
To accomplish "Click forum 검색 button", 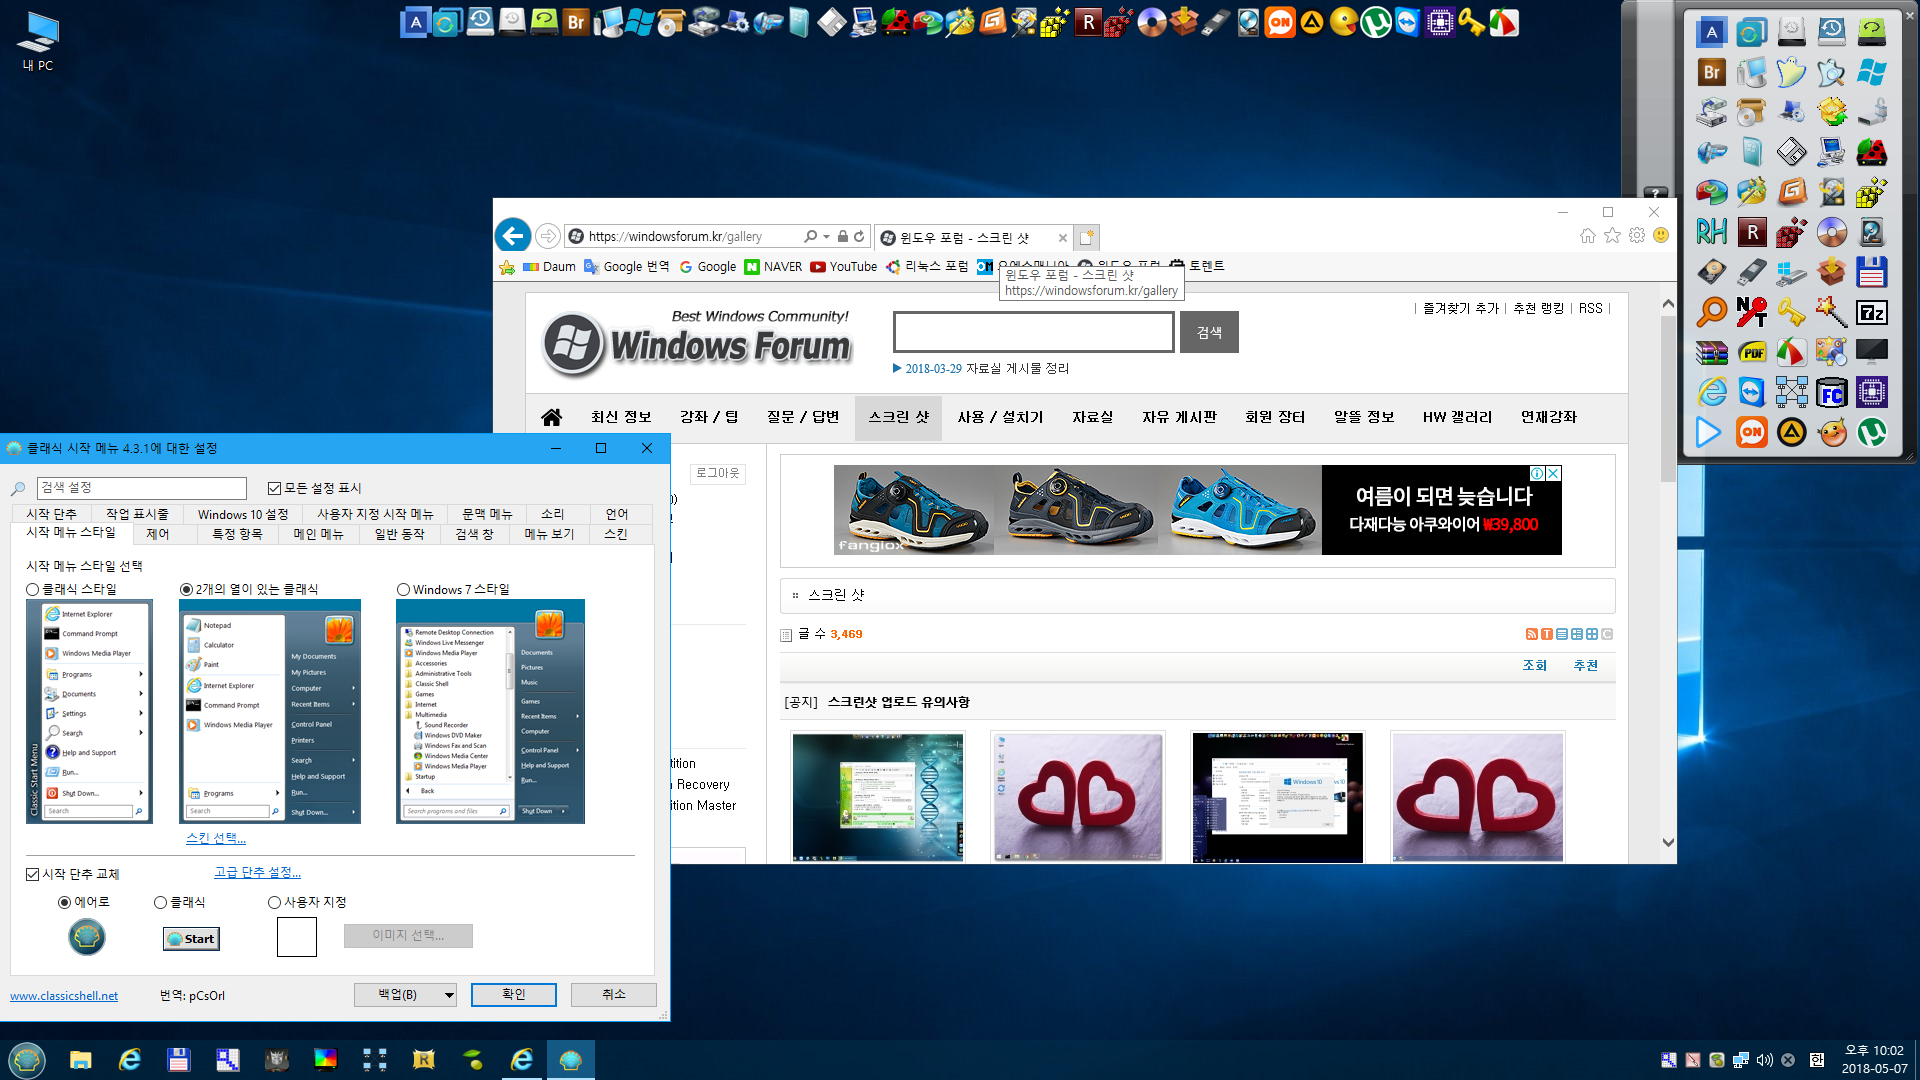I will point(1209,332).
